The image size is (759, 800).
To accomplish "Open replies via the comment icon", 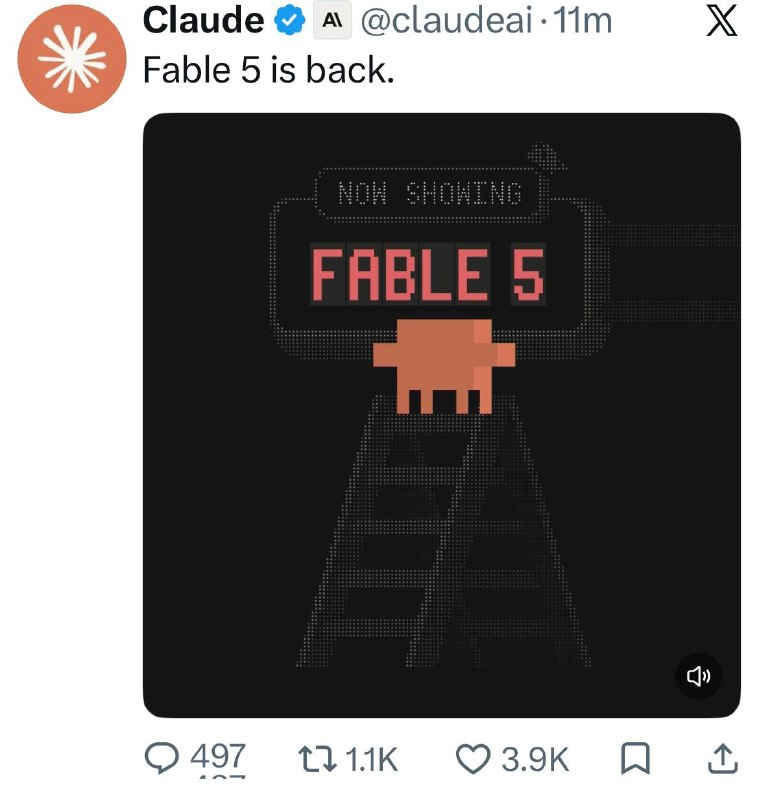I will coord(162,758).
